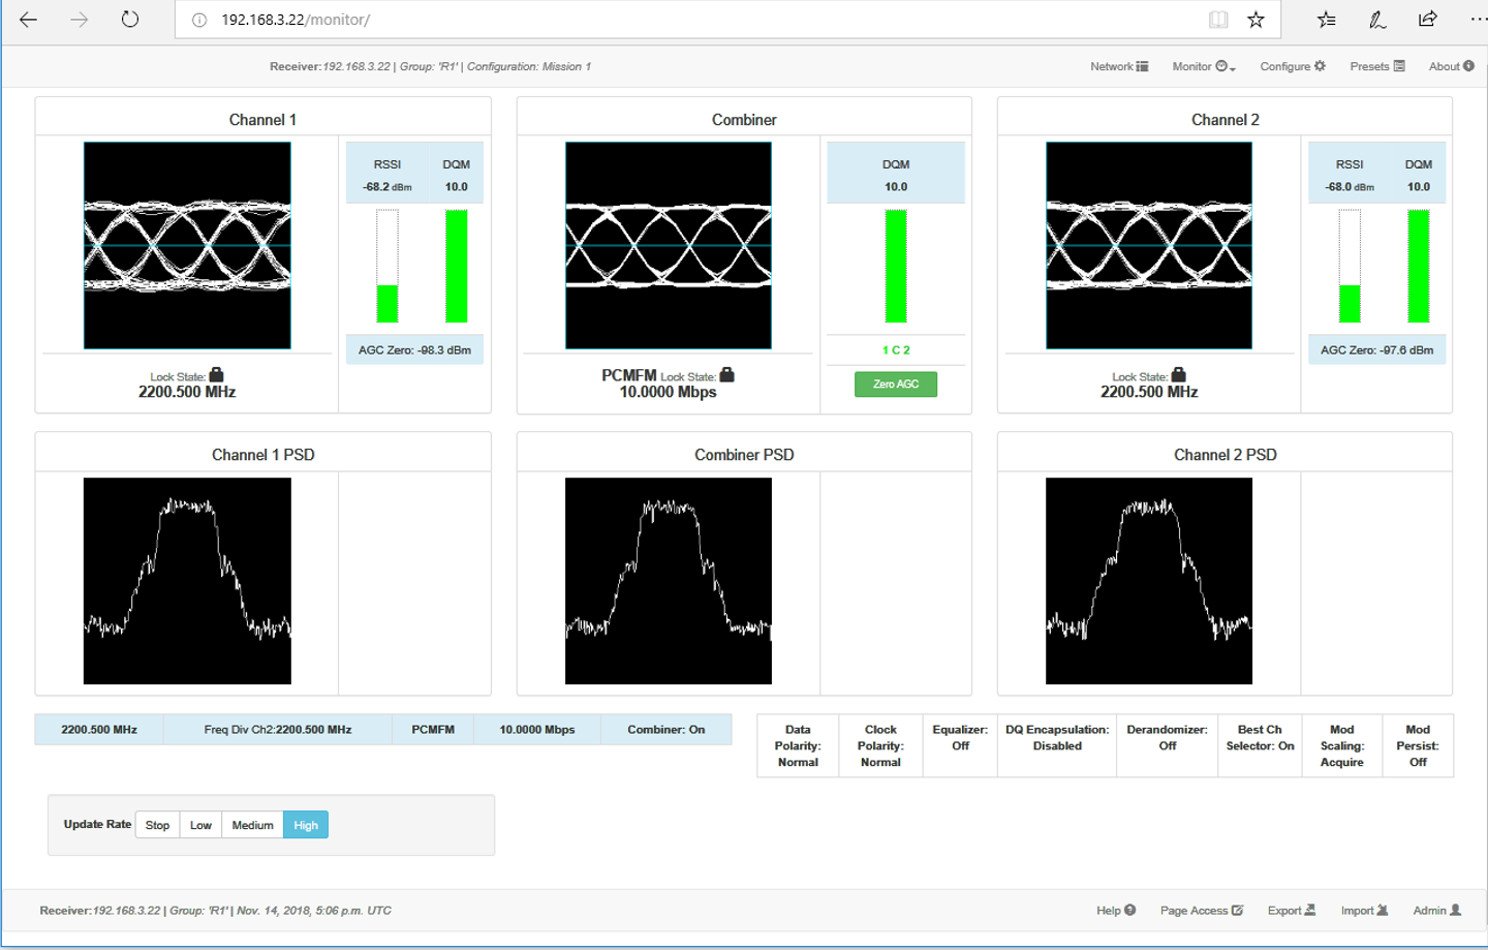Click the 10.0000 Mbps status bar cell

pos(537,729)
